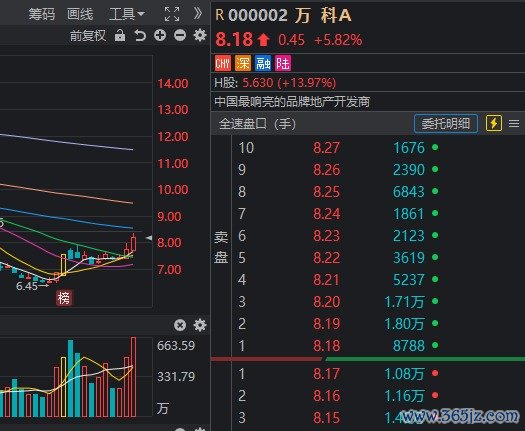Select sell level 6 price 8.23
This screenshot has width=525, height=431.
[x=326, y=236]
